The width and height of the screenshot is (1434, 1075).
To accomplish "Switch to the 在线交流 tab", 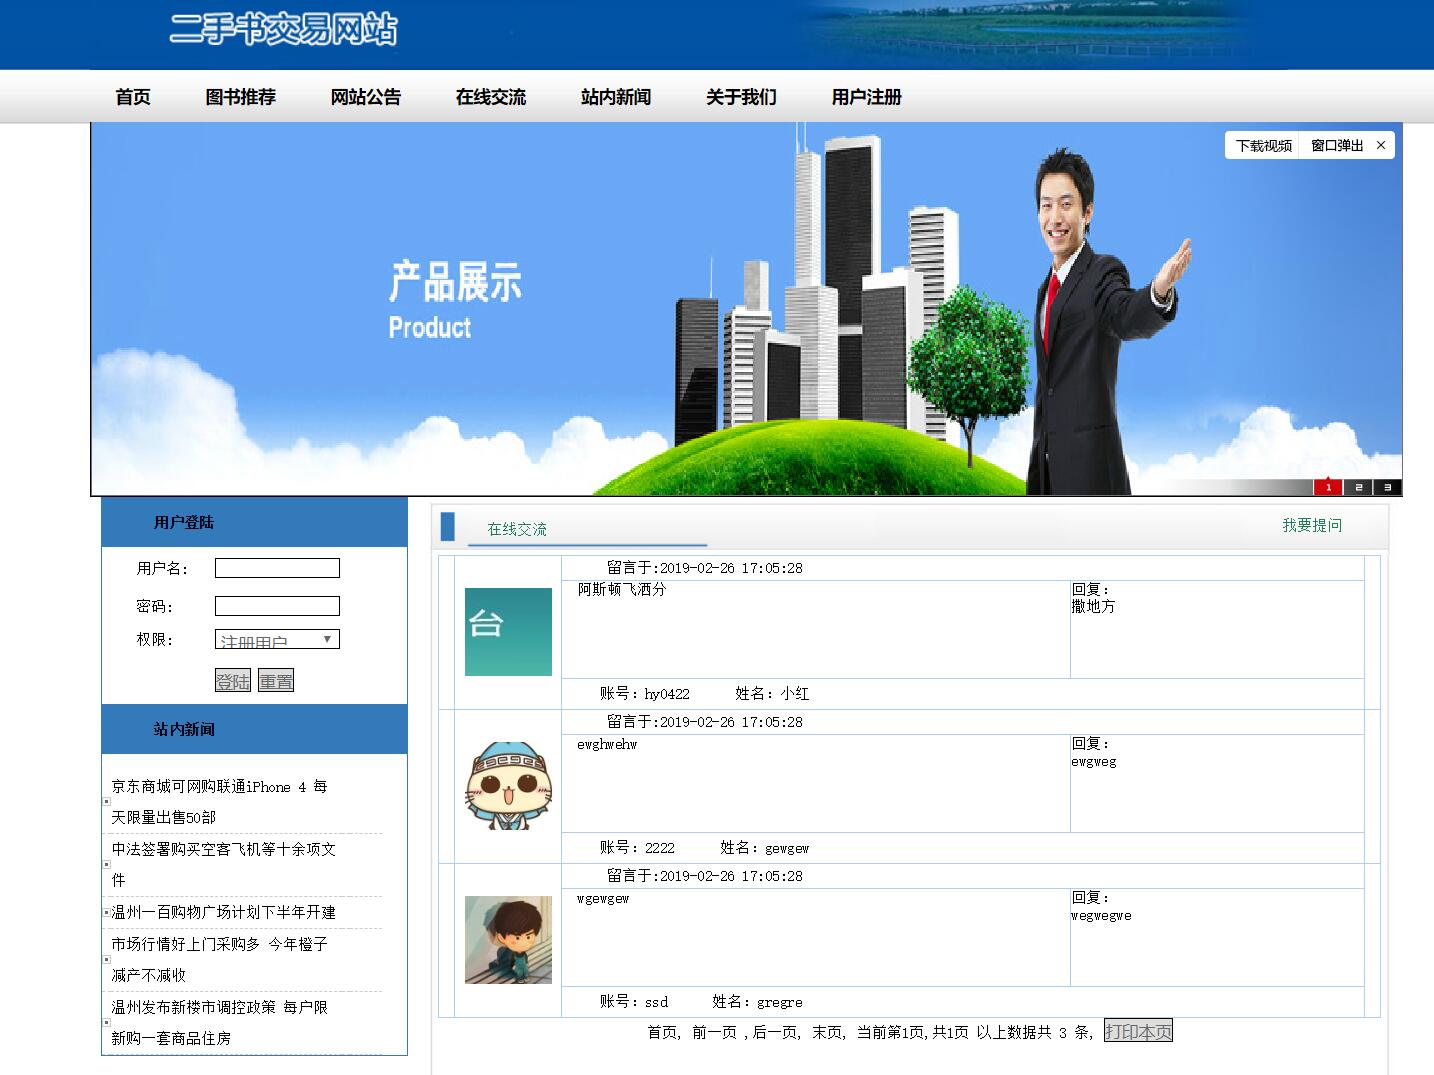I will coord(517,530).
